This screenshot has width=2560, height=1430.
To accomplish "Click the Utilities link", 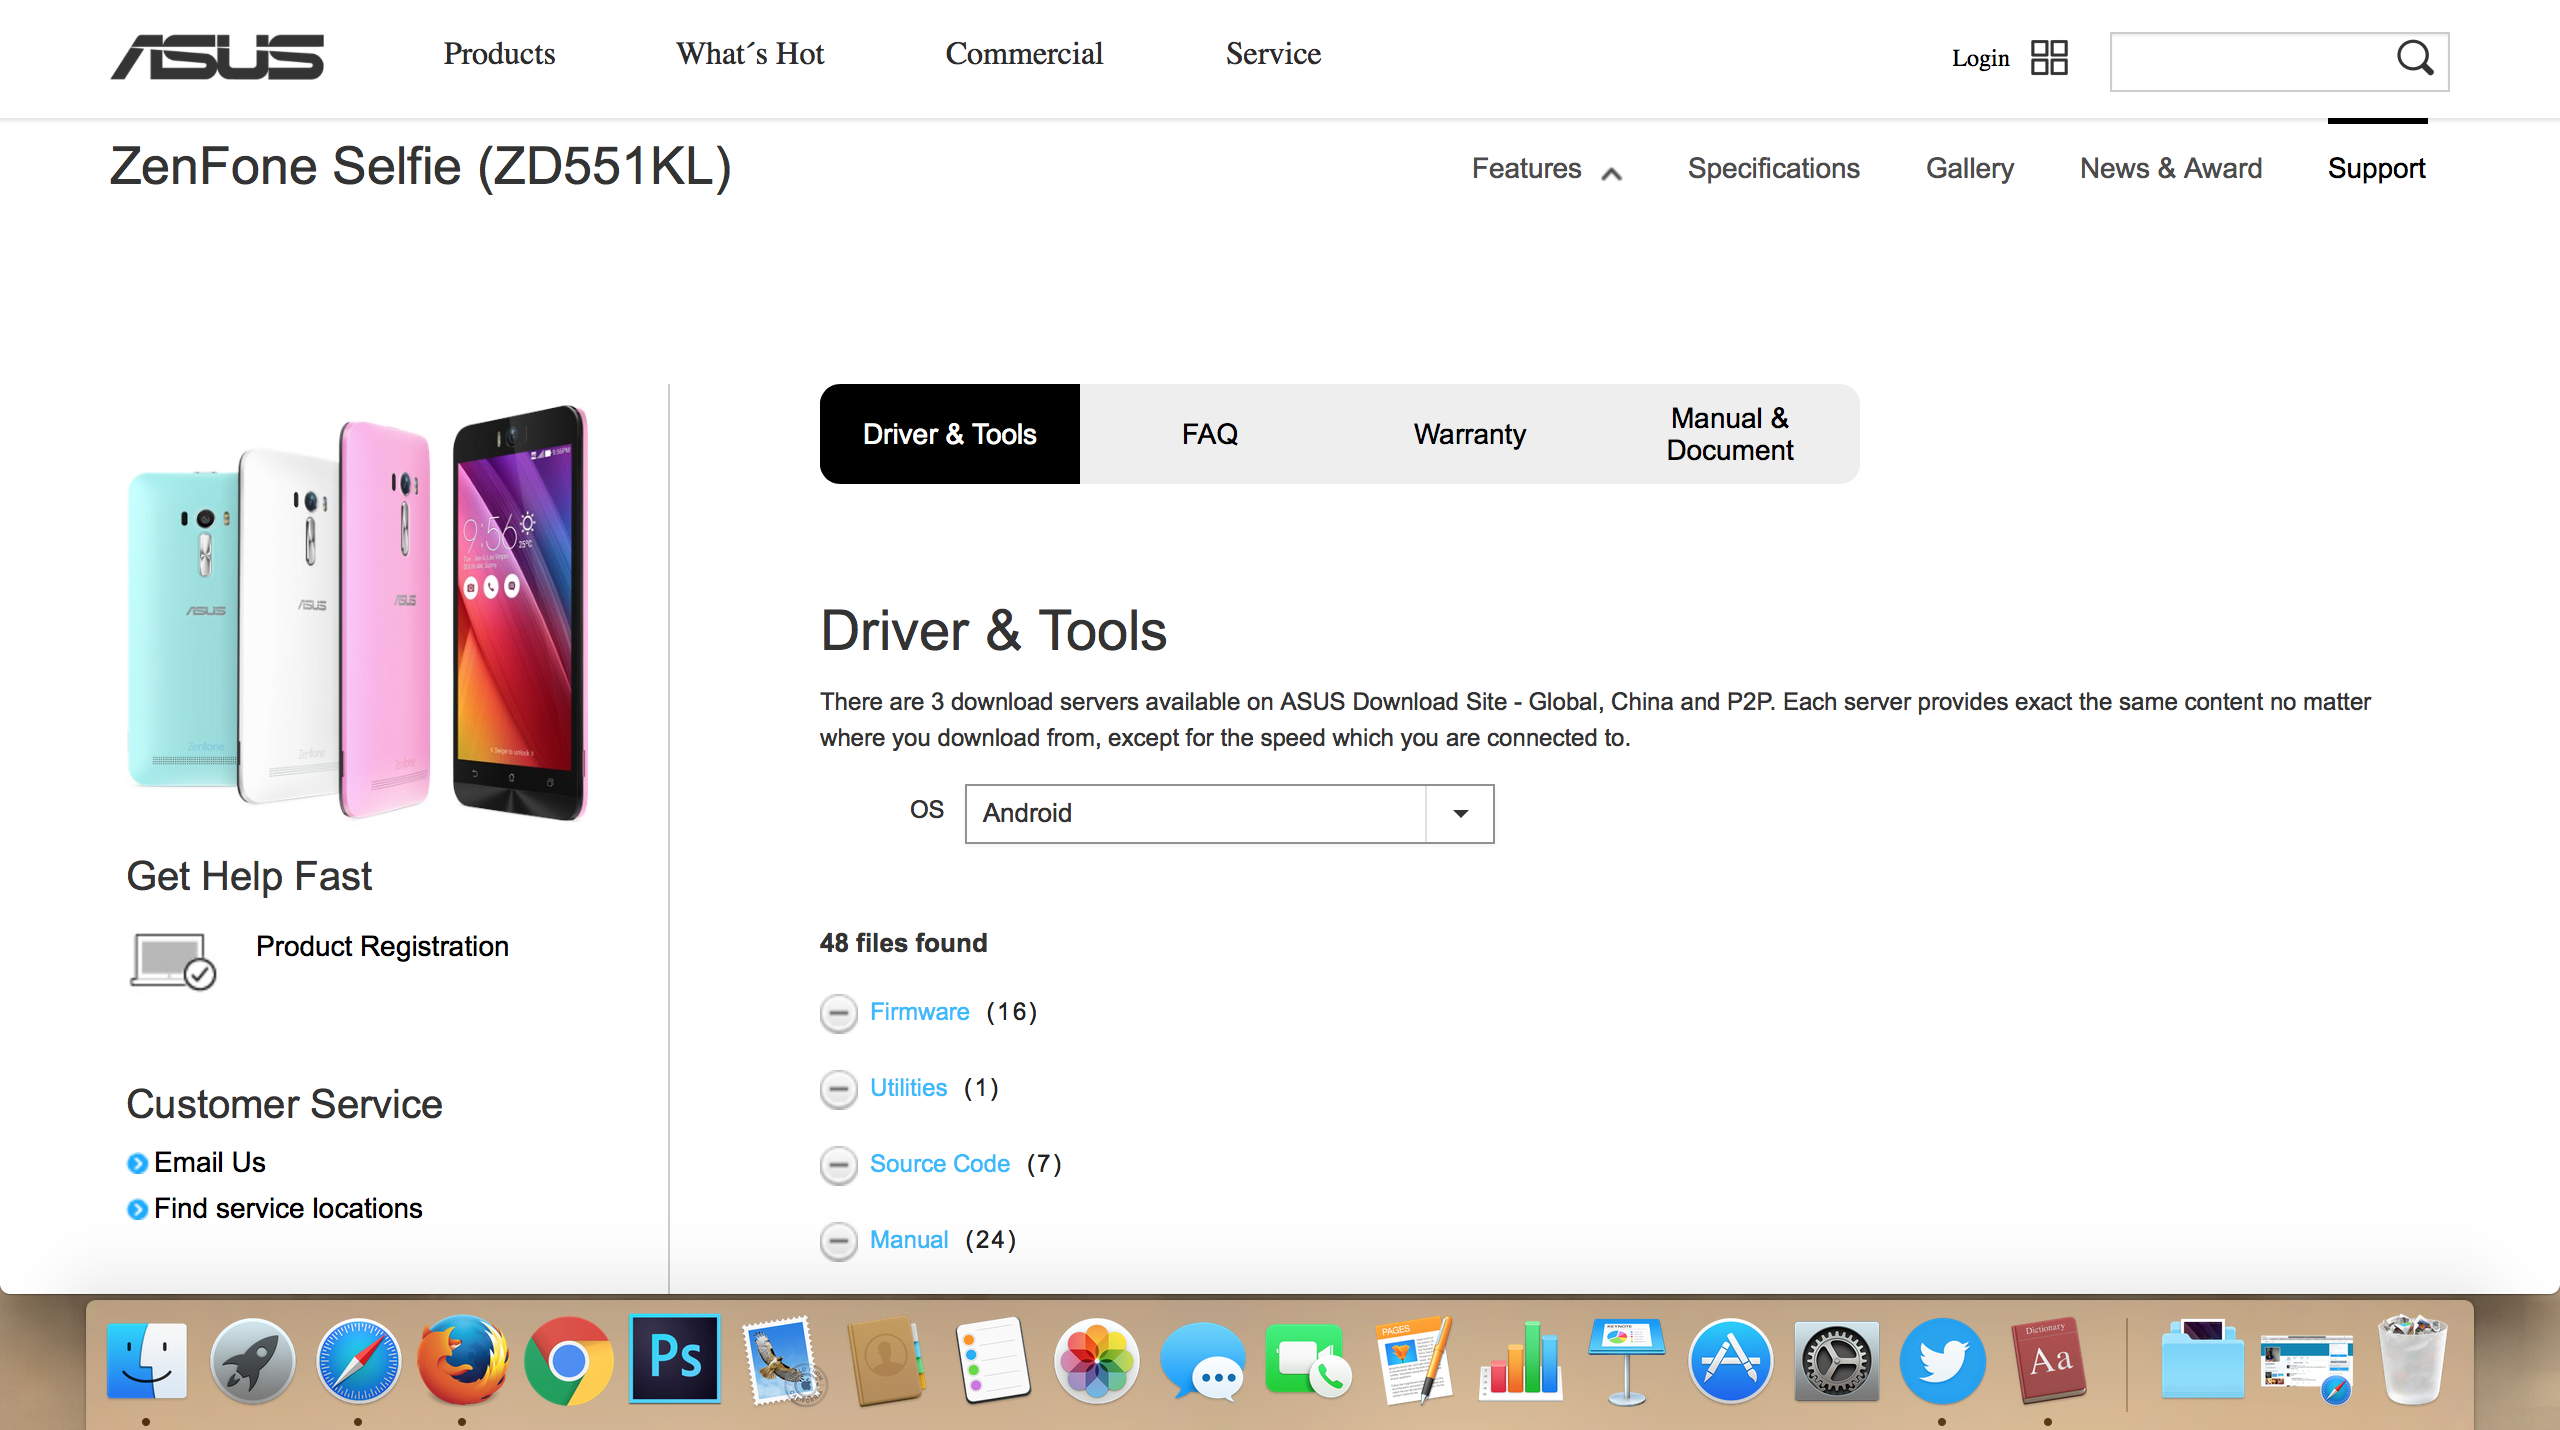I will pos(908,1088).
